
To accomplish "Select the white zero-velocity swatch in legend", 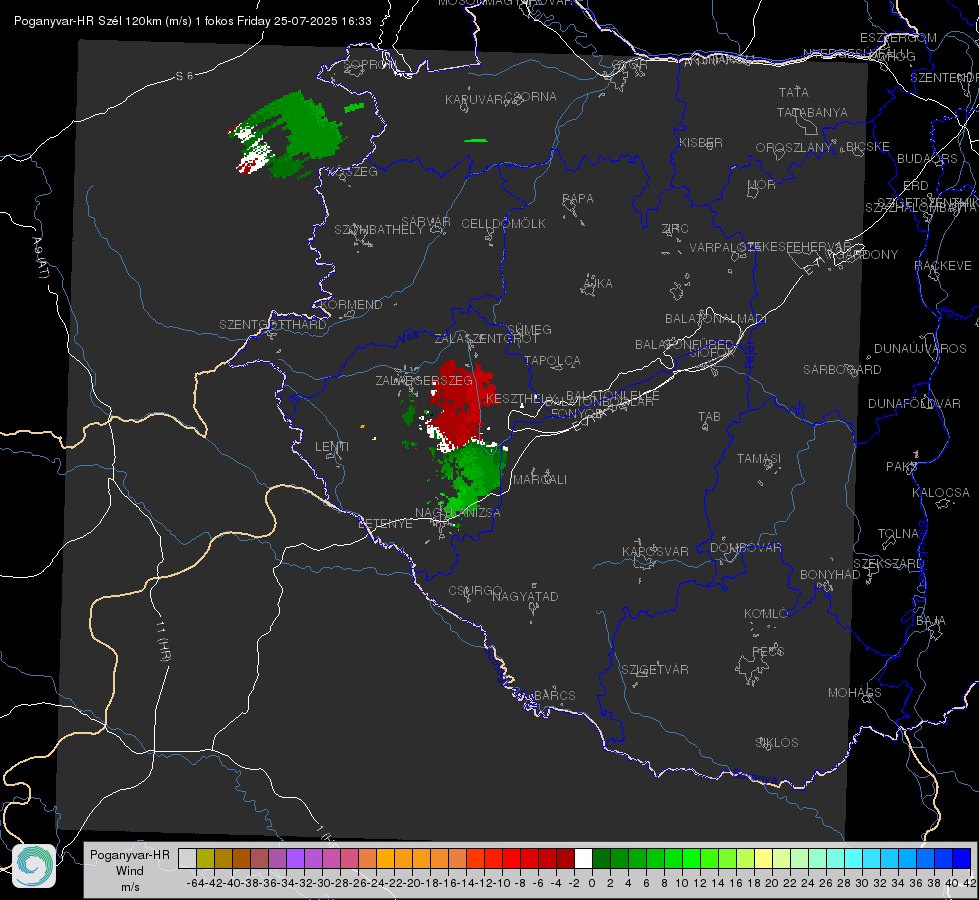I will coord(583,858).
